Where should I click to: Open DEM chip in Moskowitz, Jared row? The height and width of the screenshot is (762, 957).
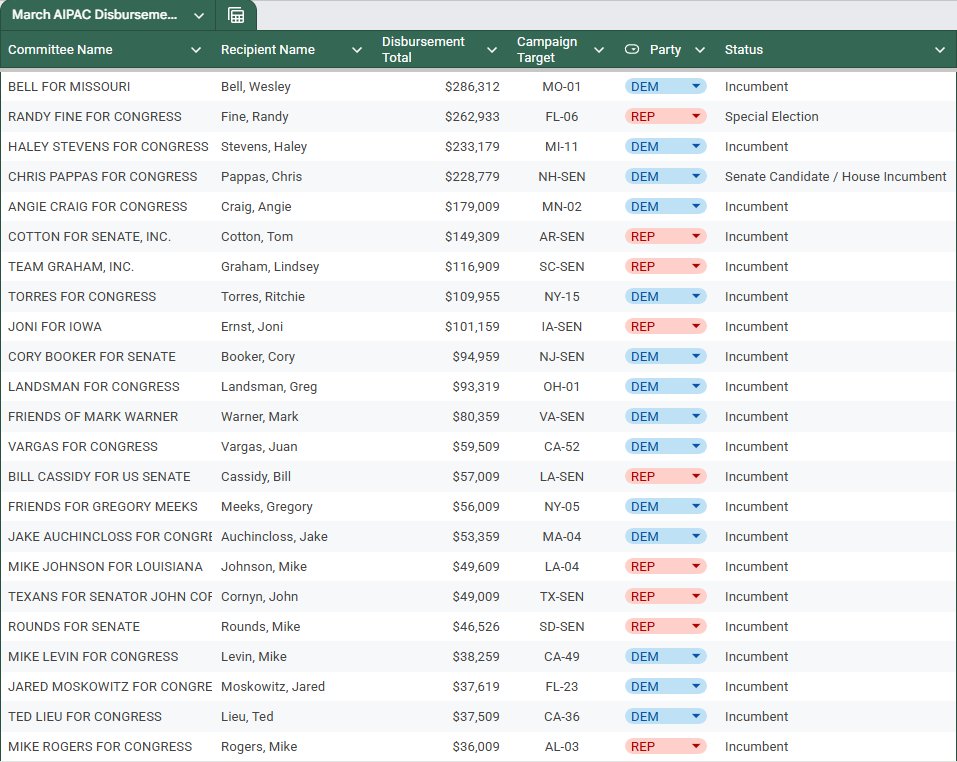click(665, 686)
